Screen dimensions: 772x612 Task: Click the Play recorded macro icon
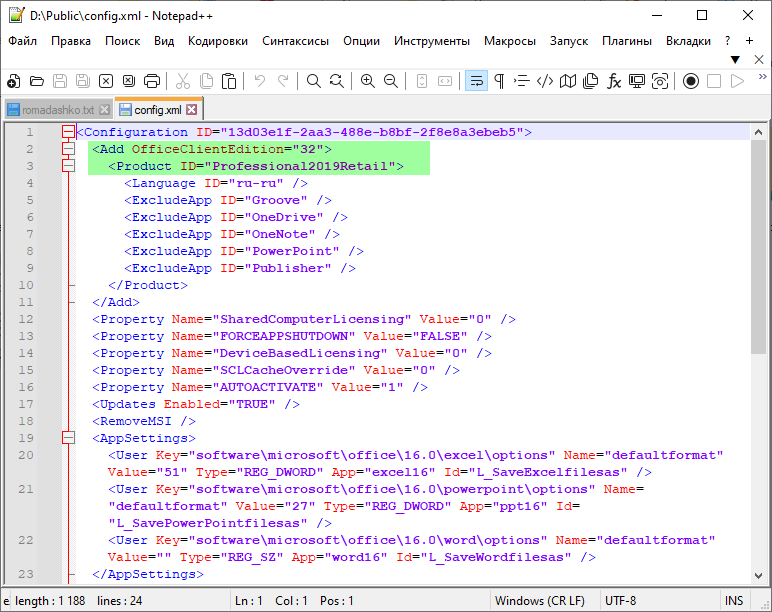(737, 81)
